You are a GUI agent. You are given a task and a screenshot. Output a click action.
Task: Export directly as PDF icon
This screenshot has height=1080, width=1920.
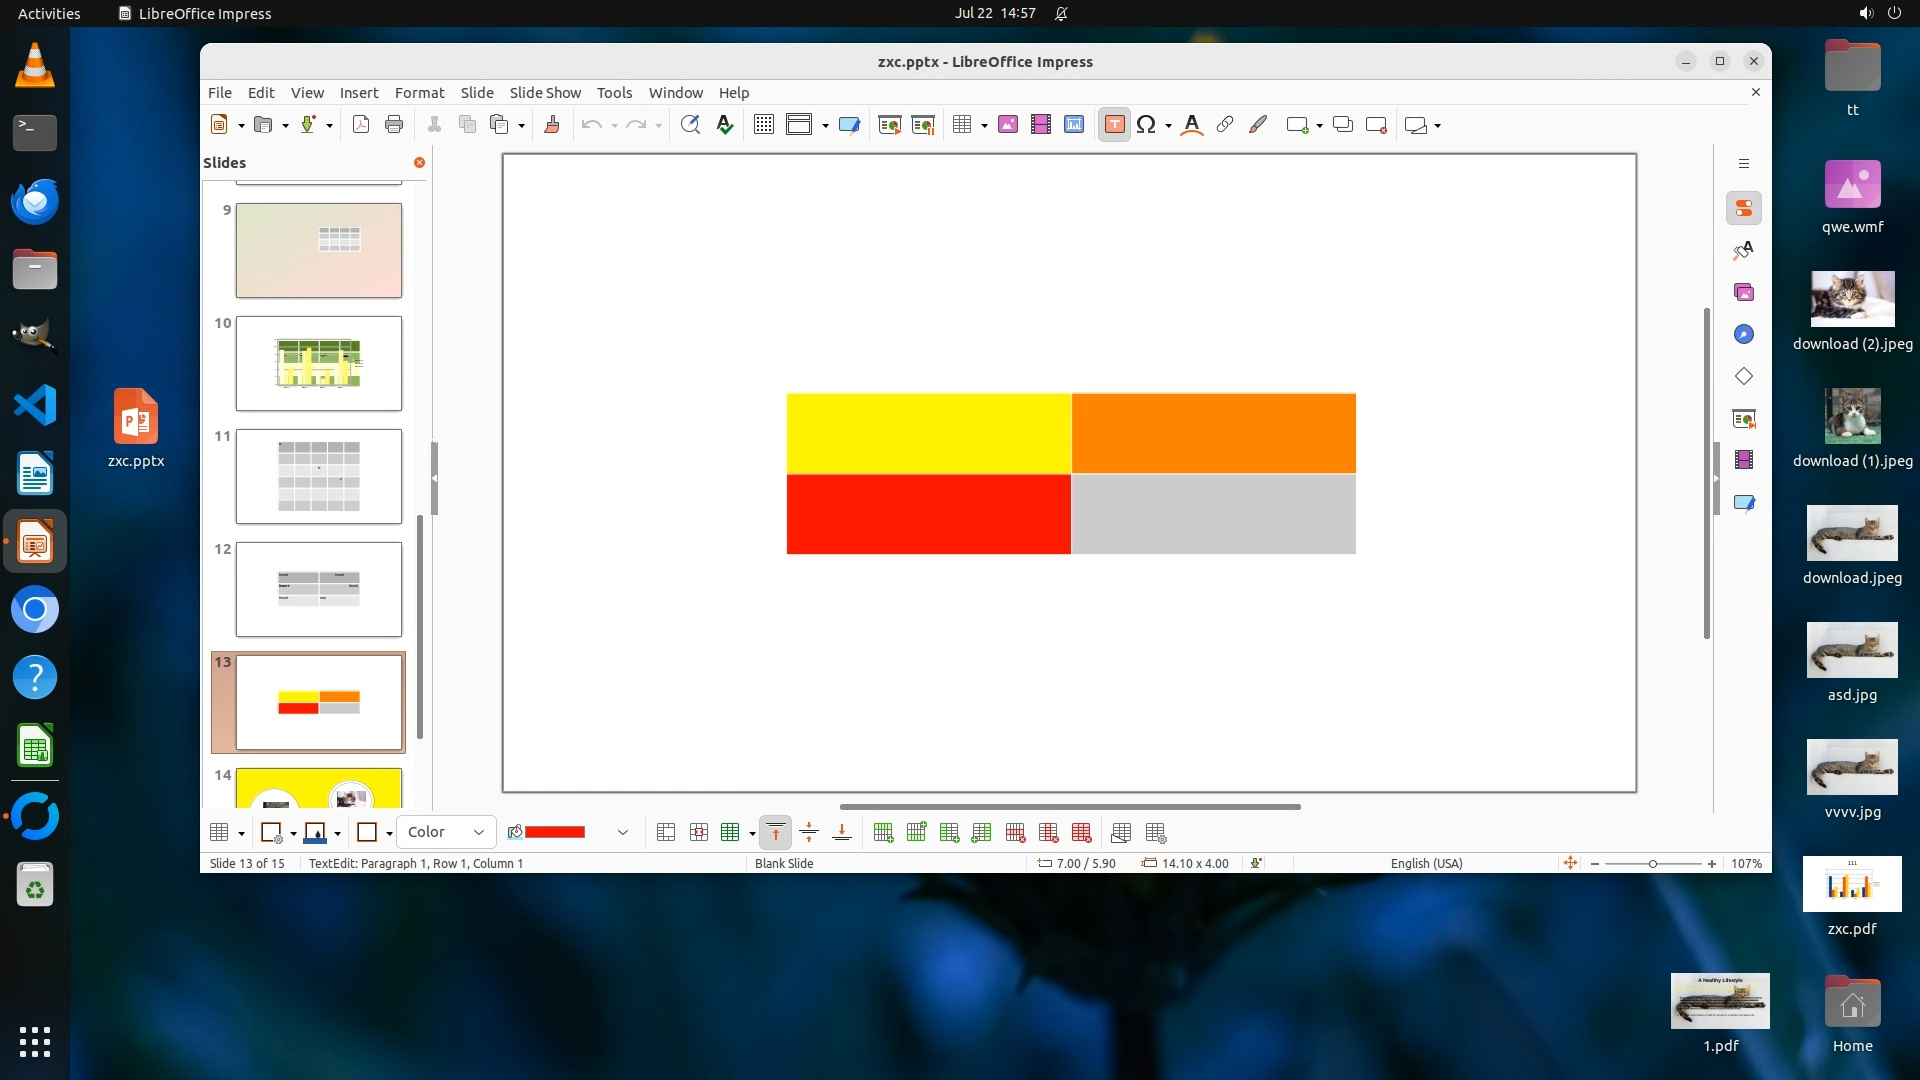coord(361,125)
